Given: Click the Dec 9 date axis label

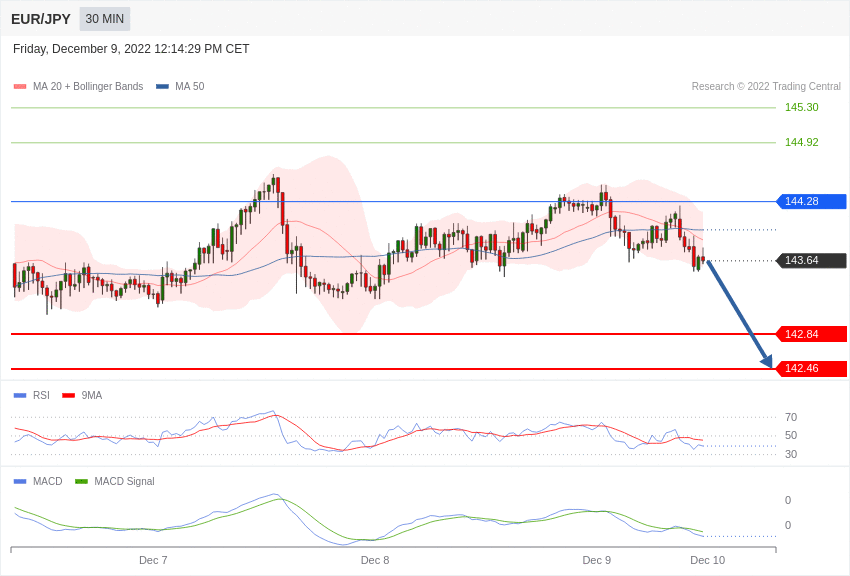Looking at the screenshot, I should point(596,560).
